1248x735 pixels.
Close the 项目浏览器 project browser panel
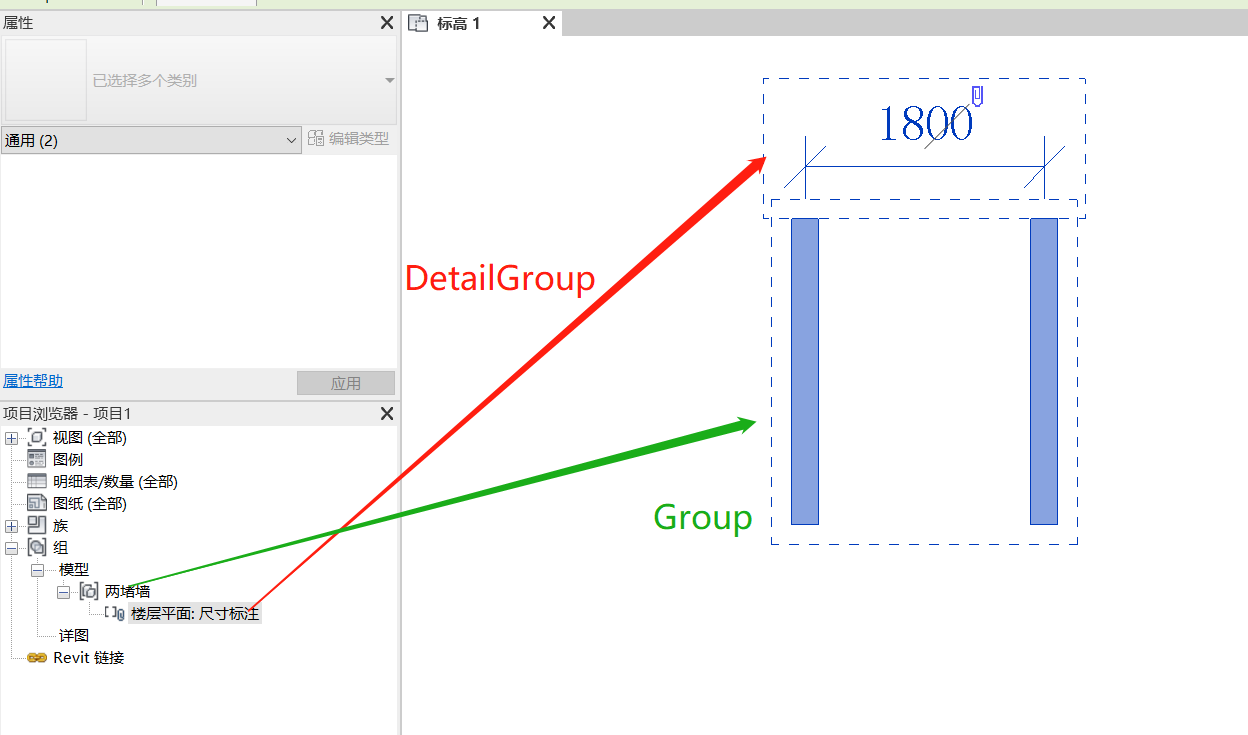click(x=387, y=413)
